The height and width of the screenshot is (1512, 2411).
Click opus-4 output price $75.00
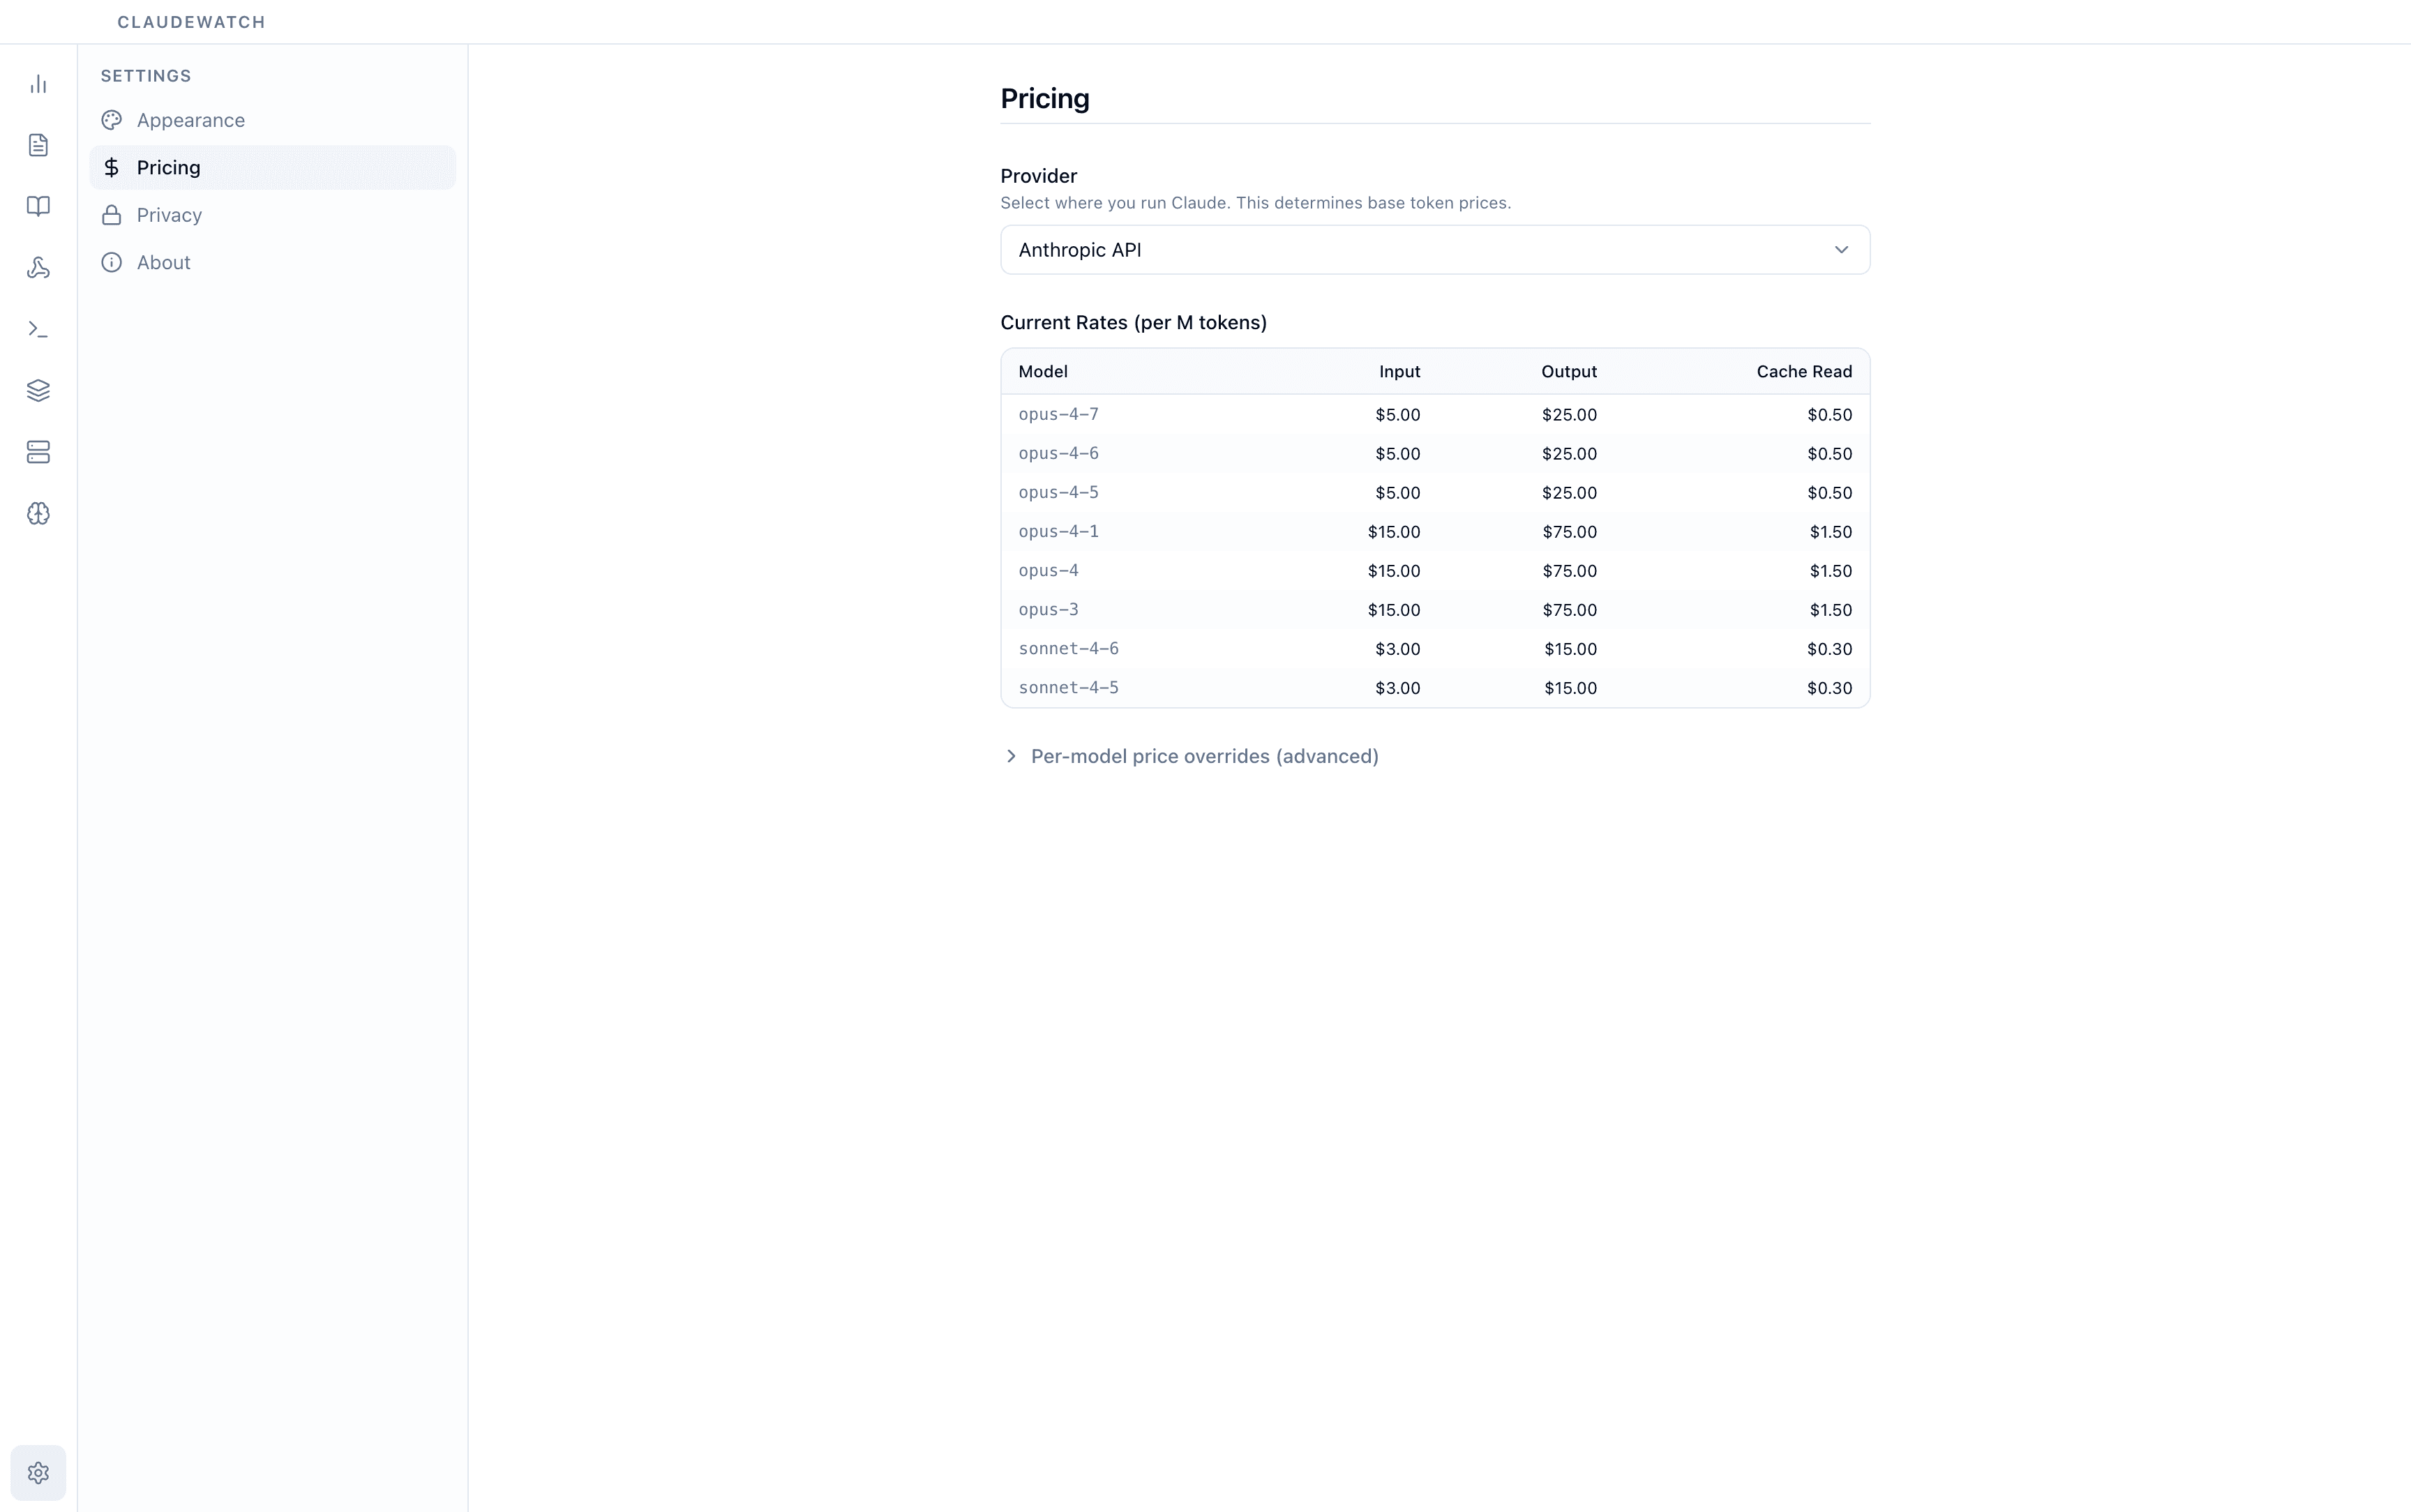[x=1569, y=571]
